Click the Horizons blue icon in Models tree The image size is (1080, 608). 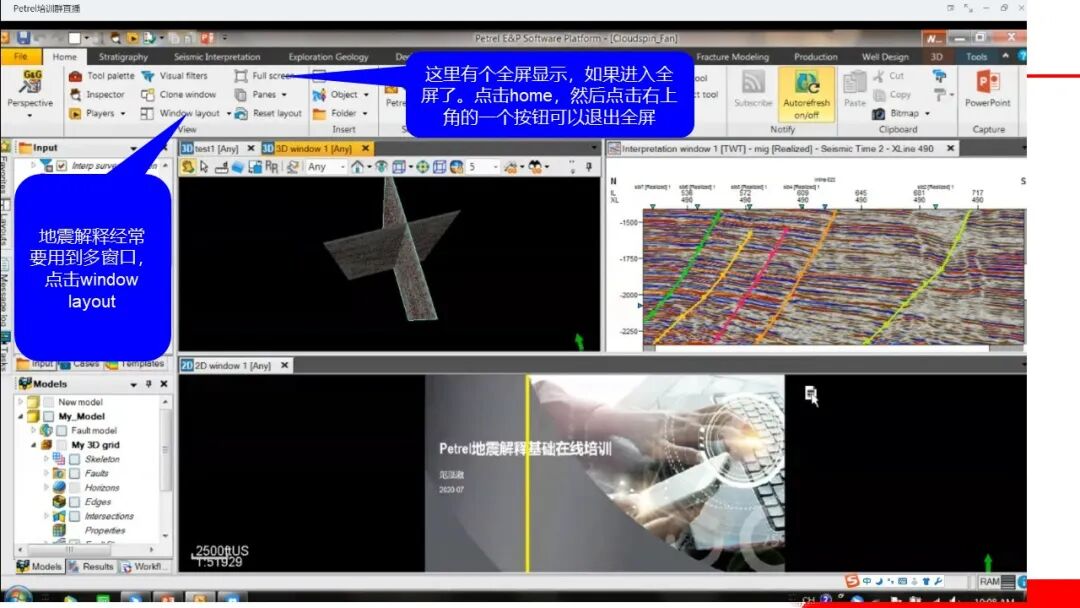(x=59, y=488)
